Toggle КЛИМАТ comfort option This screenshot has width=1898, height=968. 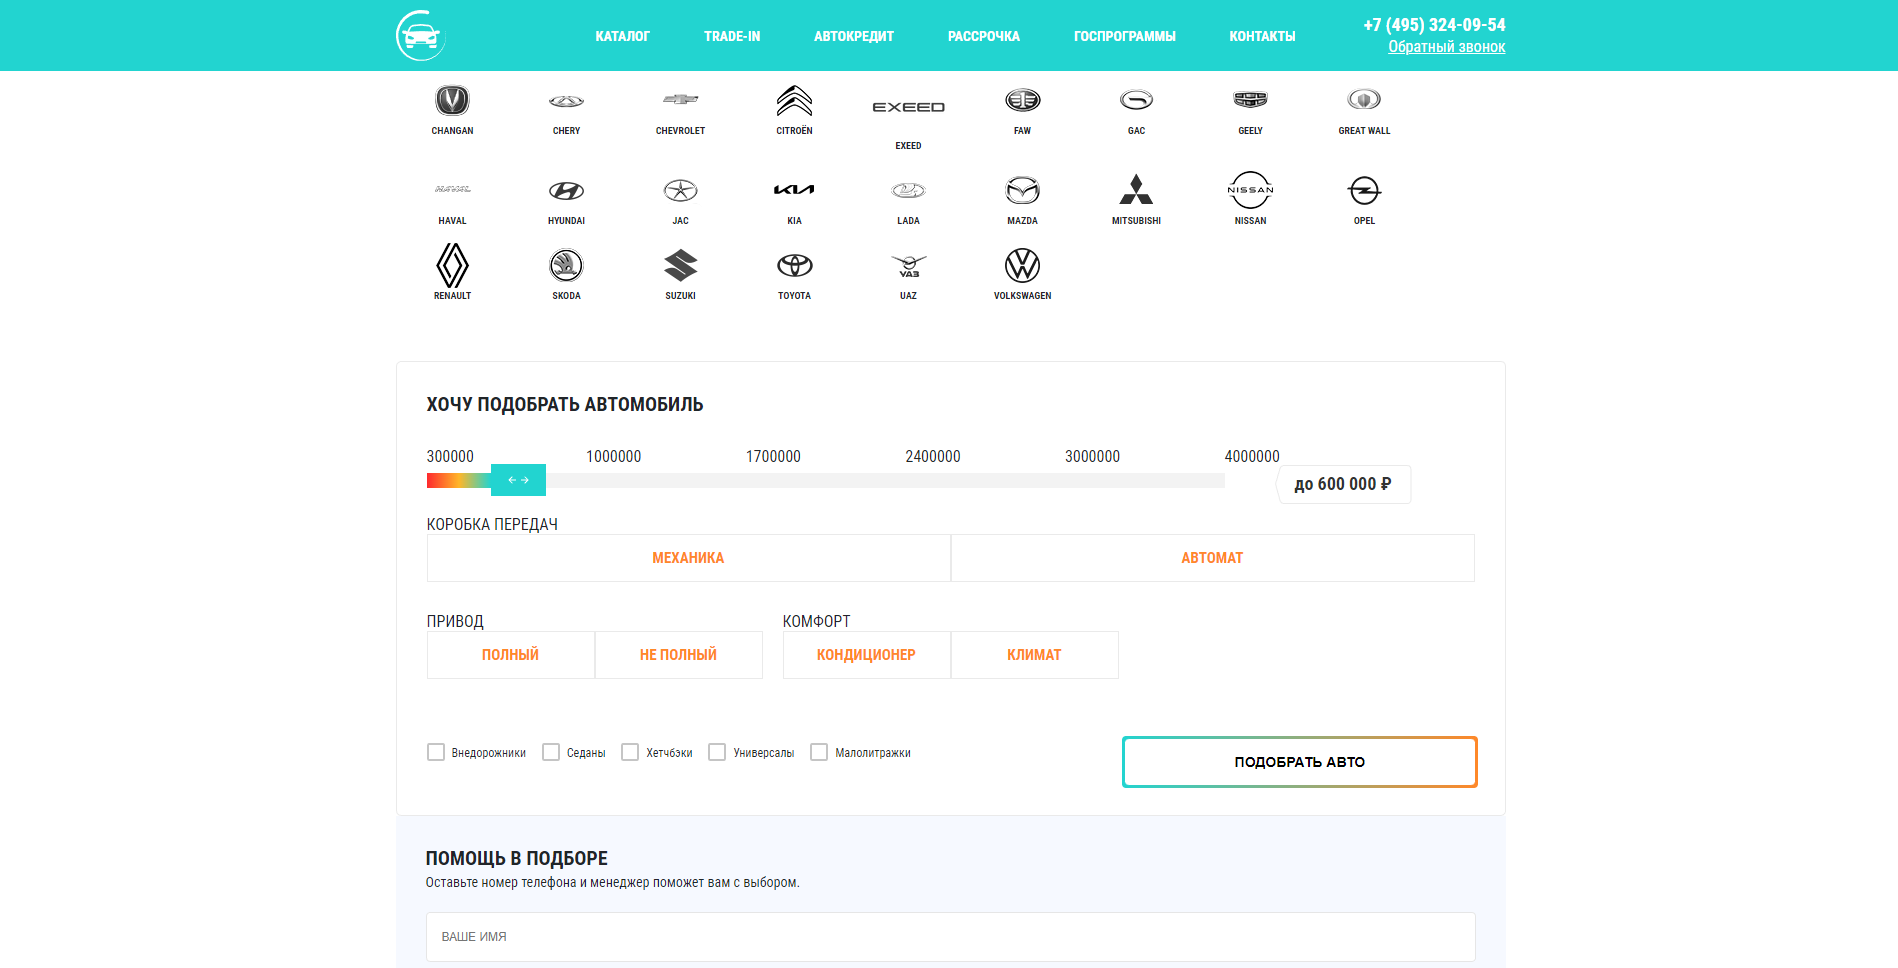pyautogui.click(x=1034, y=655)
